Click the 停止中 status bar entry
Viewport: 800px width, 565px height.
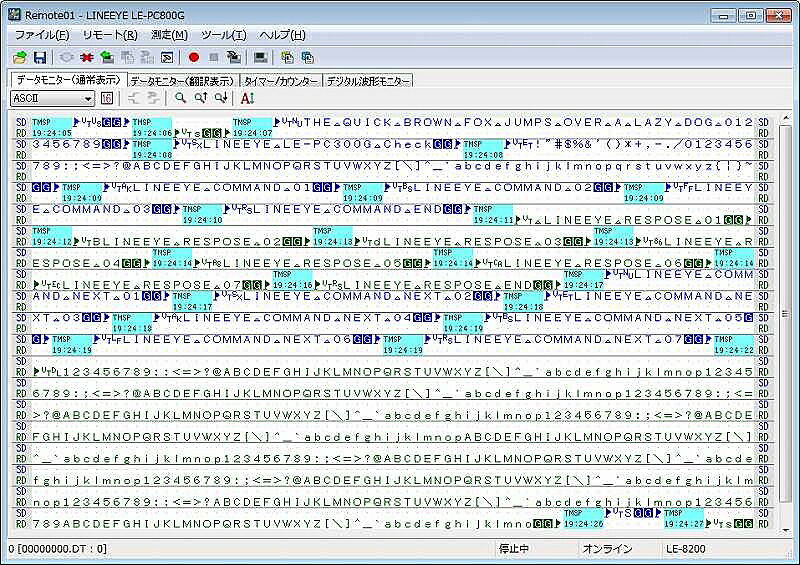point(514,549)
